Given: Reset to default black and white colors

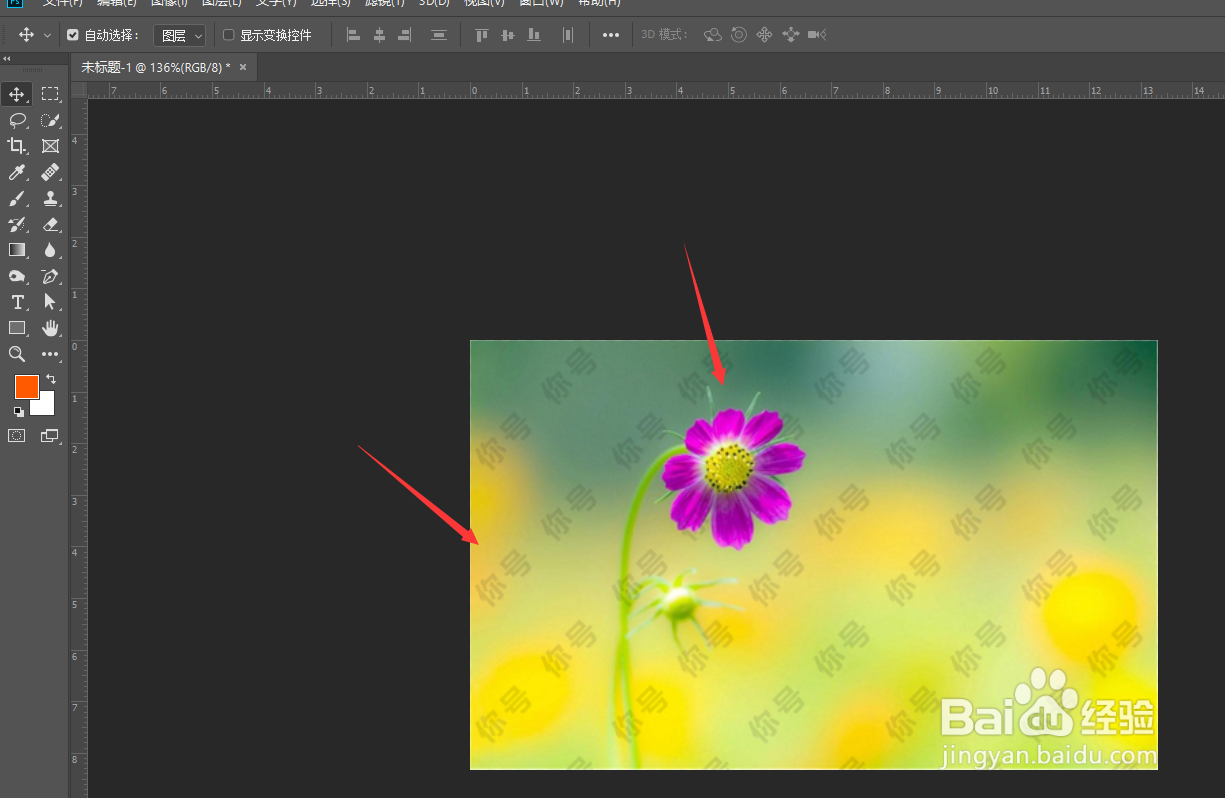Looking at the screenshot, I should point(18,411).
